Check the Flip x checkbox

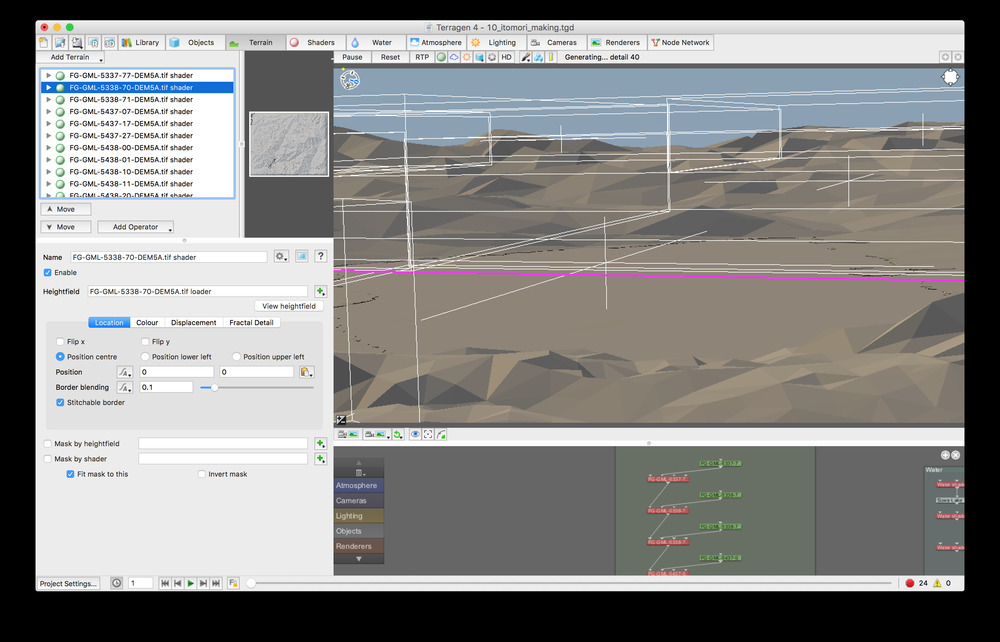(x=60, y=341)
